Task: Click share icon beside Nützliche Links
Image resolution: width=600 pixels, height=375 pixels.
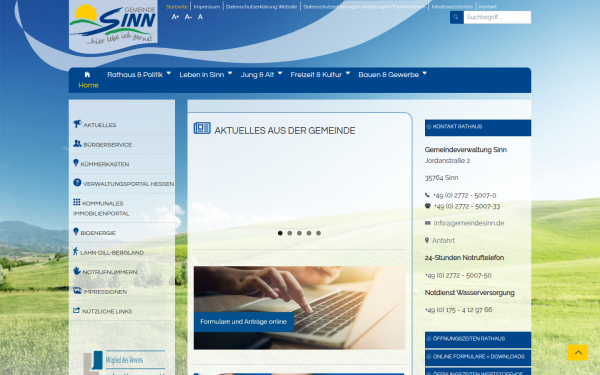Action: pyautogui.click(x=77, y=310)
